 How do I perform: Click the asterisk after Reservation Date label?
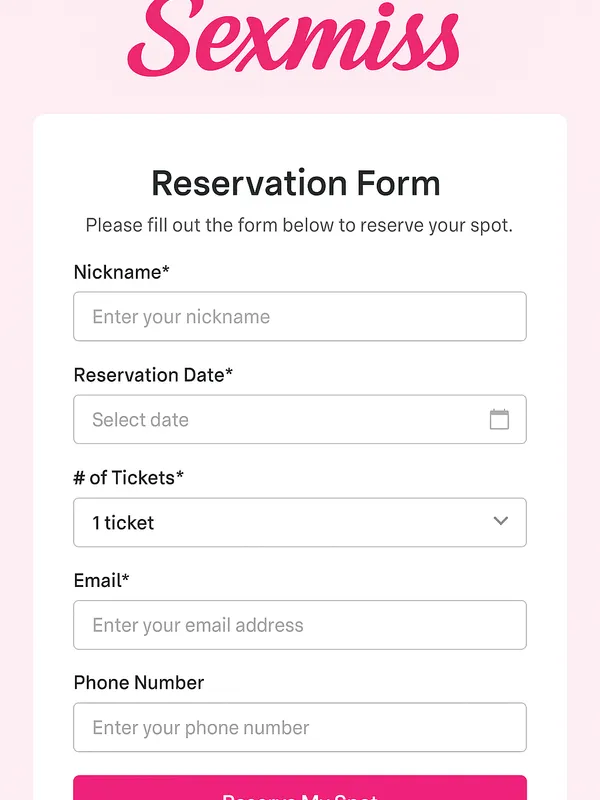click(229, 373)
